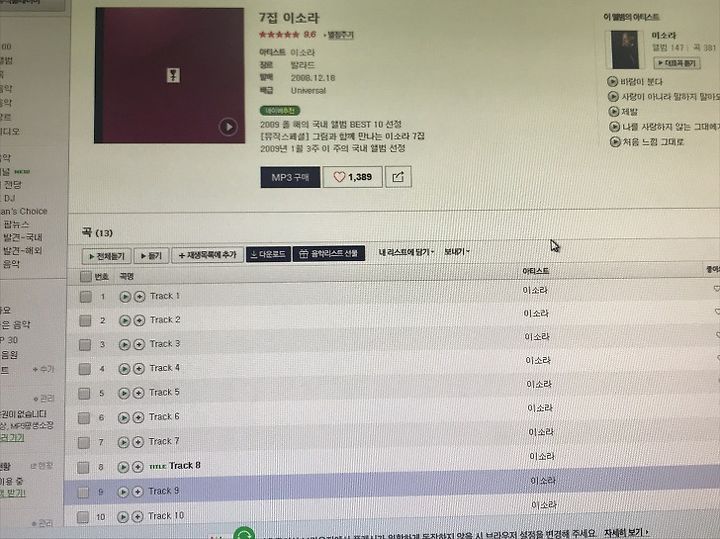This screenshot has height=539, width=720.
Task: Play Track 1 using its play icon
Action: pos(125,297)
